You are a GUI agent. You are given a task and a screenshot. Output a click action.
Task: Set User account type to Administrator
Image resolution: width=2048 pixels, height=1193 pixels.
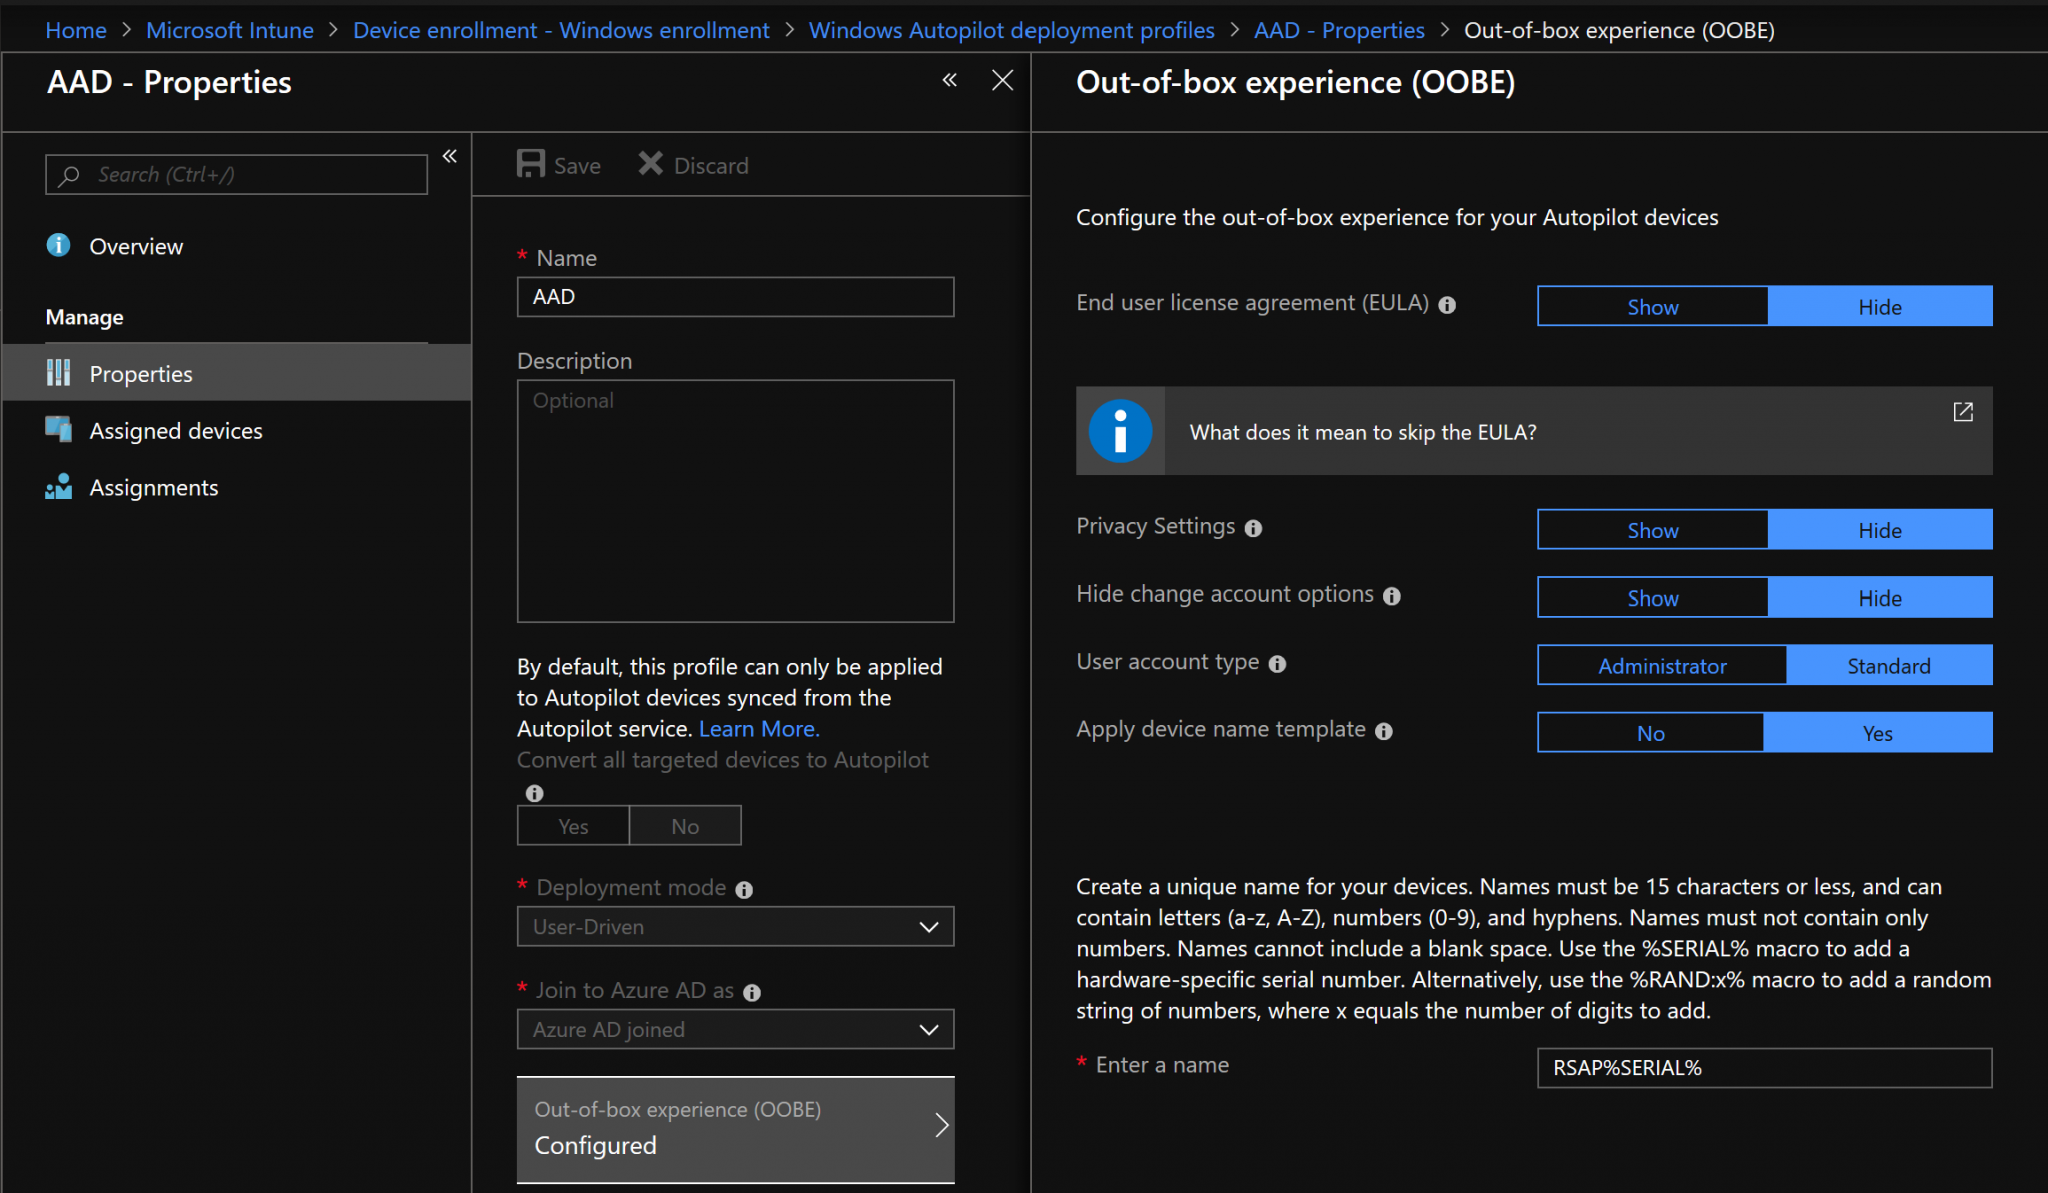tap(1662, 665)
